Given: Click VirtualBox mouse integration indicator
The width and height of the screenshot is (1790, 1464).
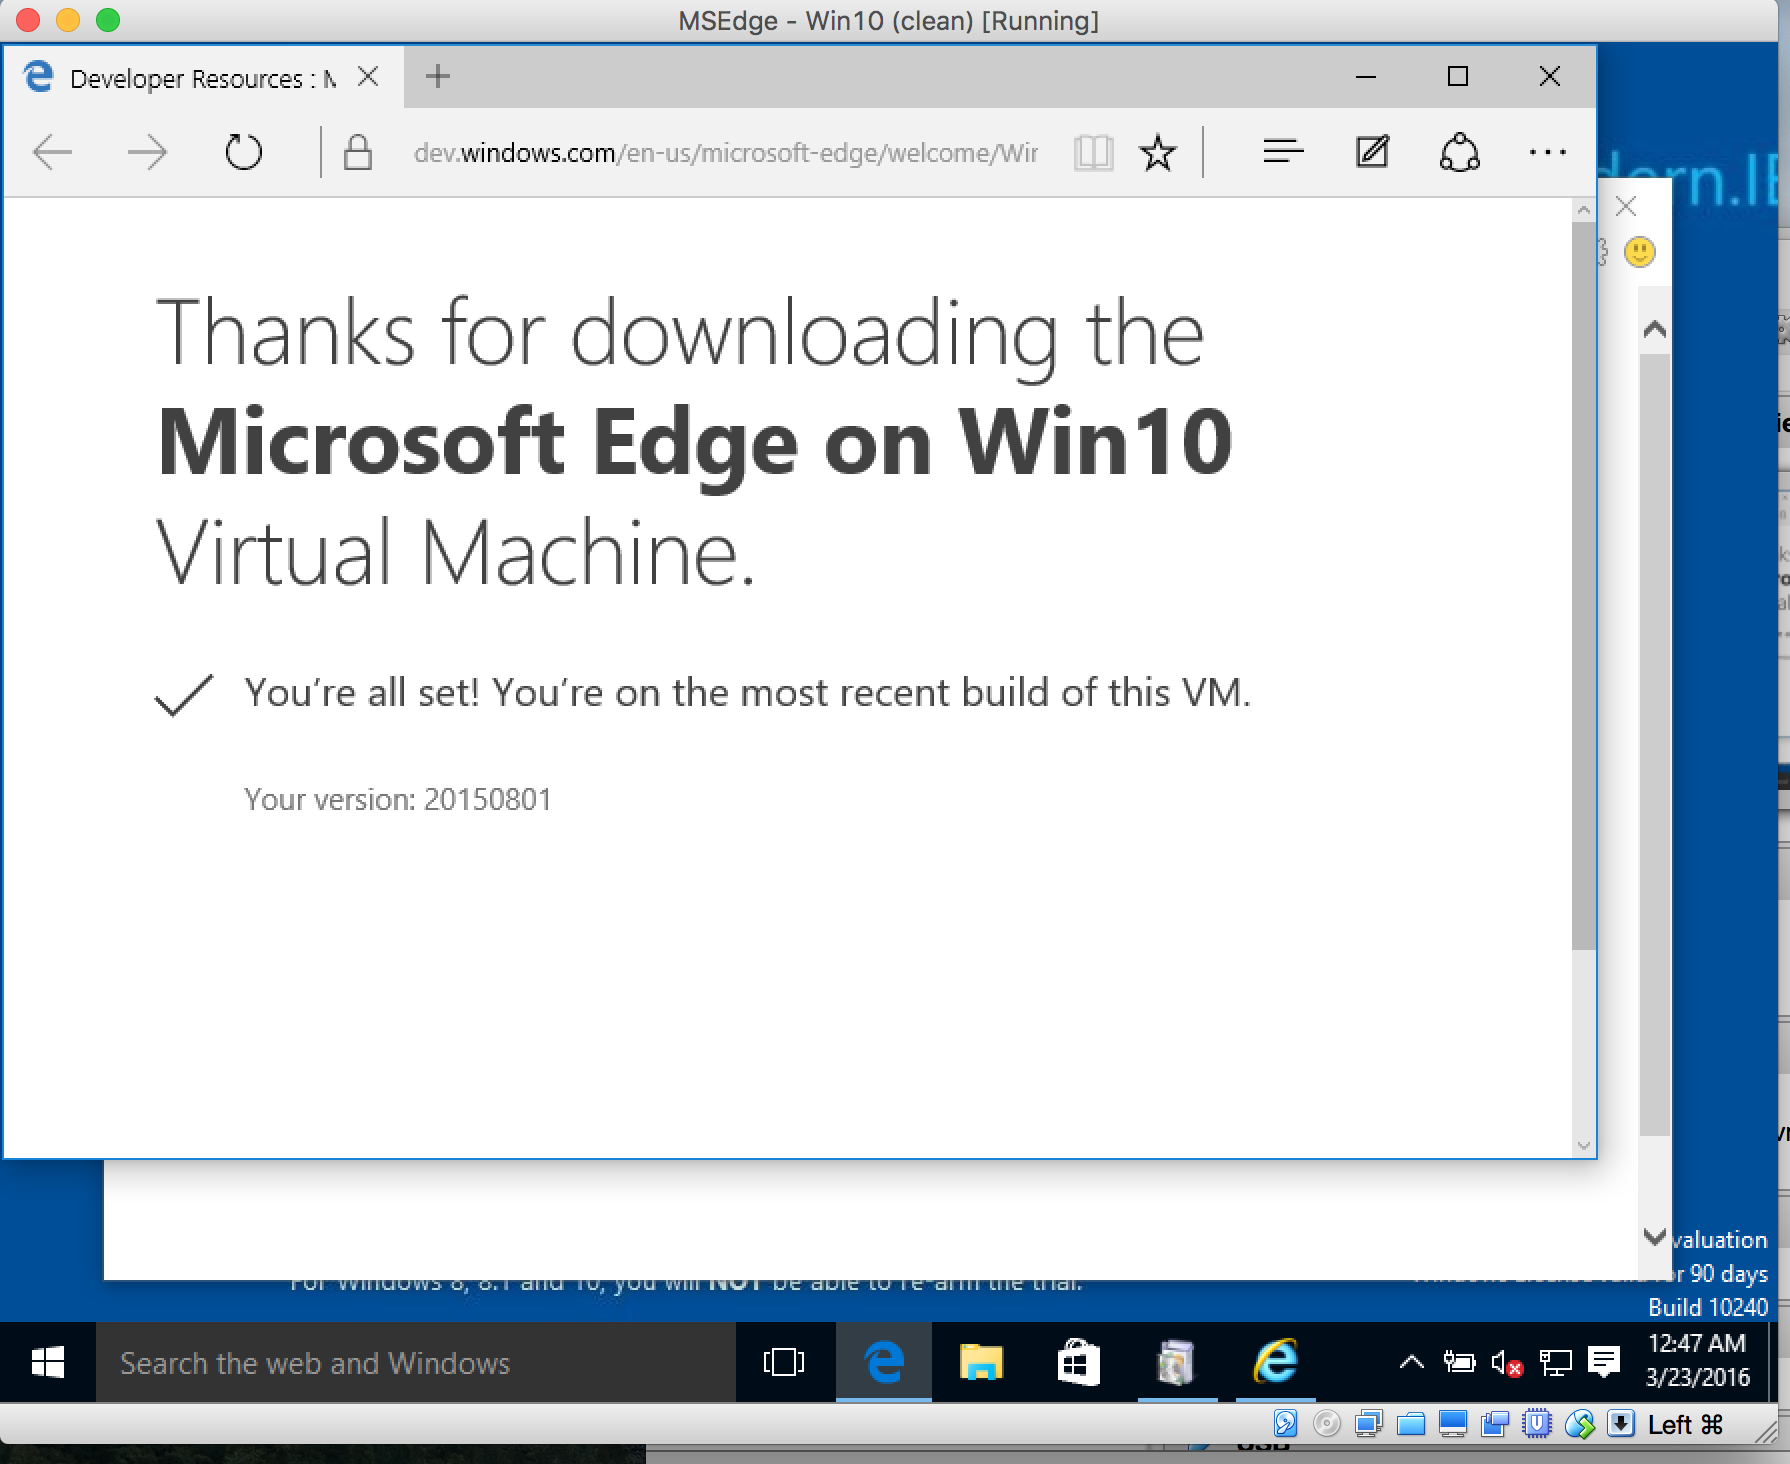Looking at the screenshot, I should coord(1579,1424).
